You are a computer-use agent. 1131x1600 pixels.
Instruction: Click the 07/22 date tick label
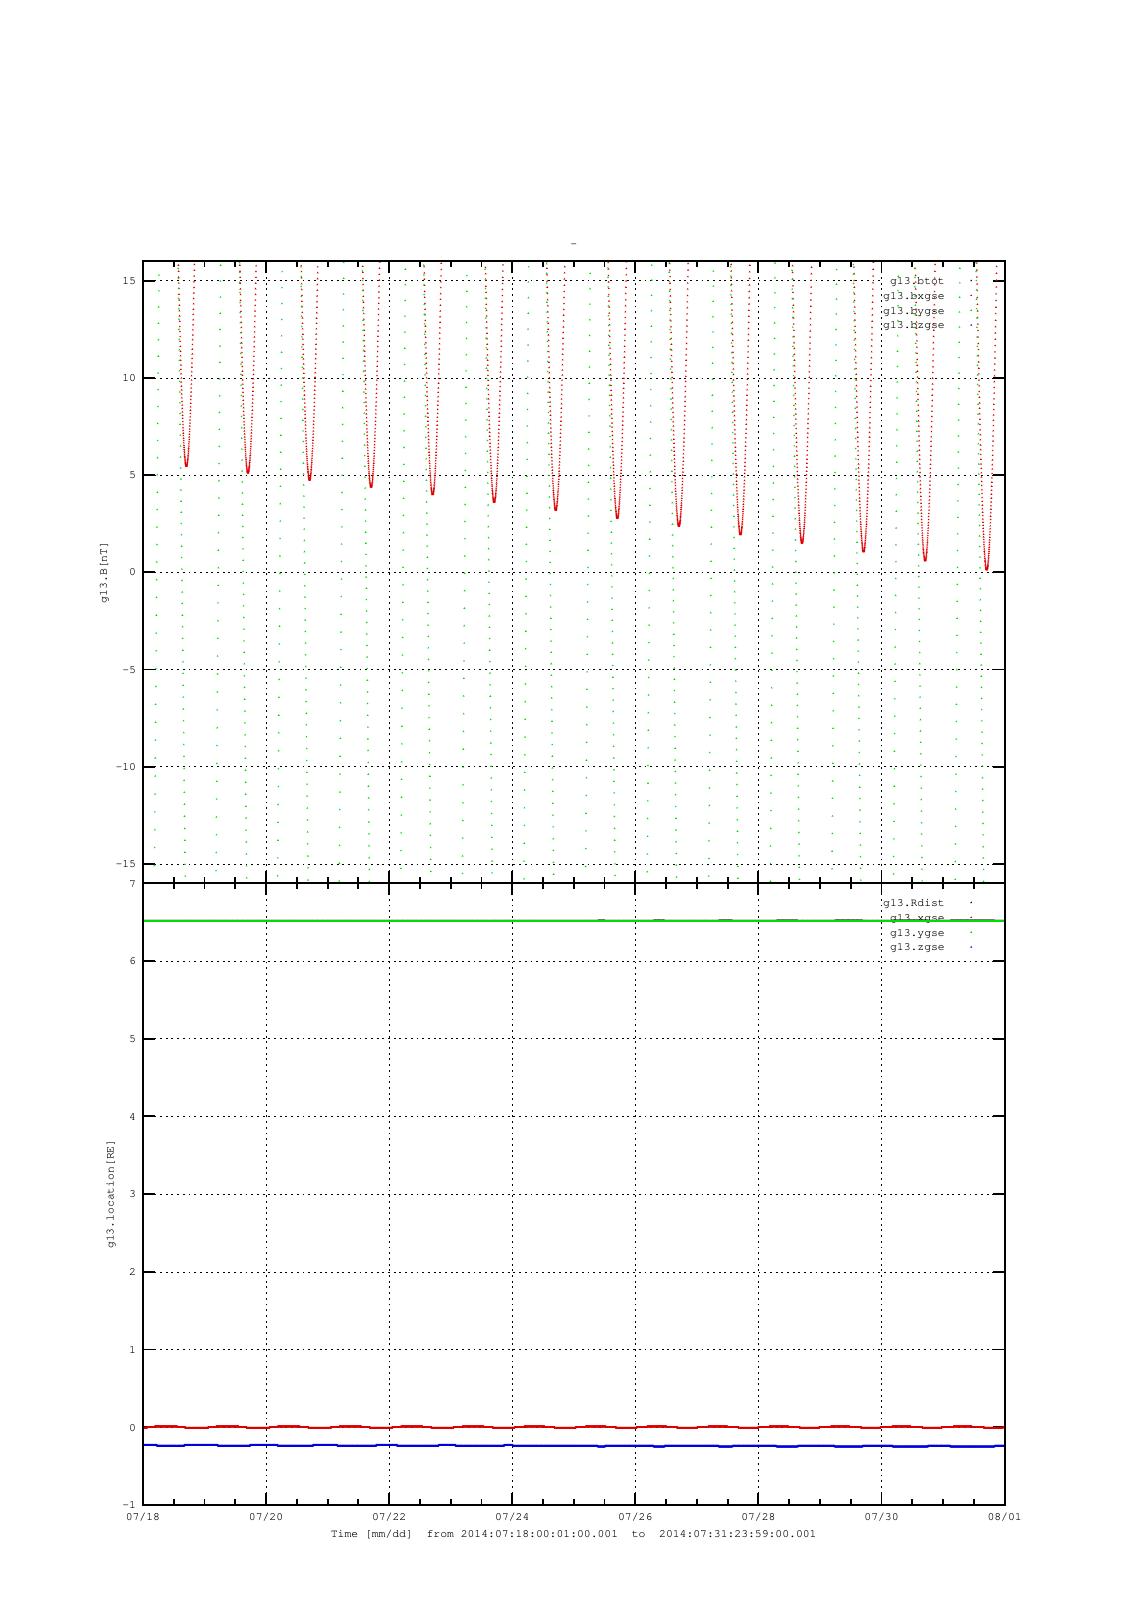point(389,1517)
